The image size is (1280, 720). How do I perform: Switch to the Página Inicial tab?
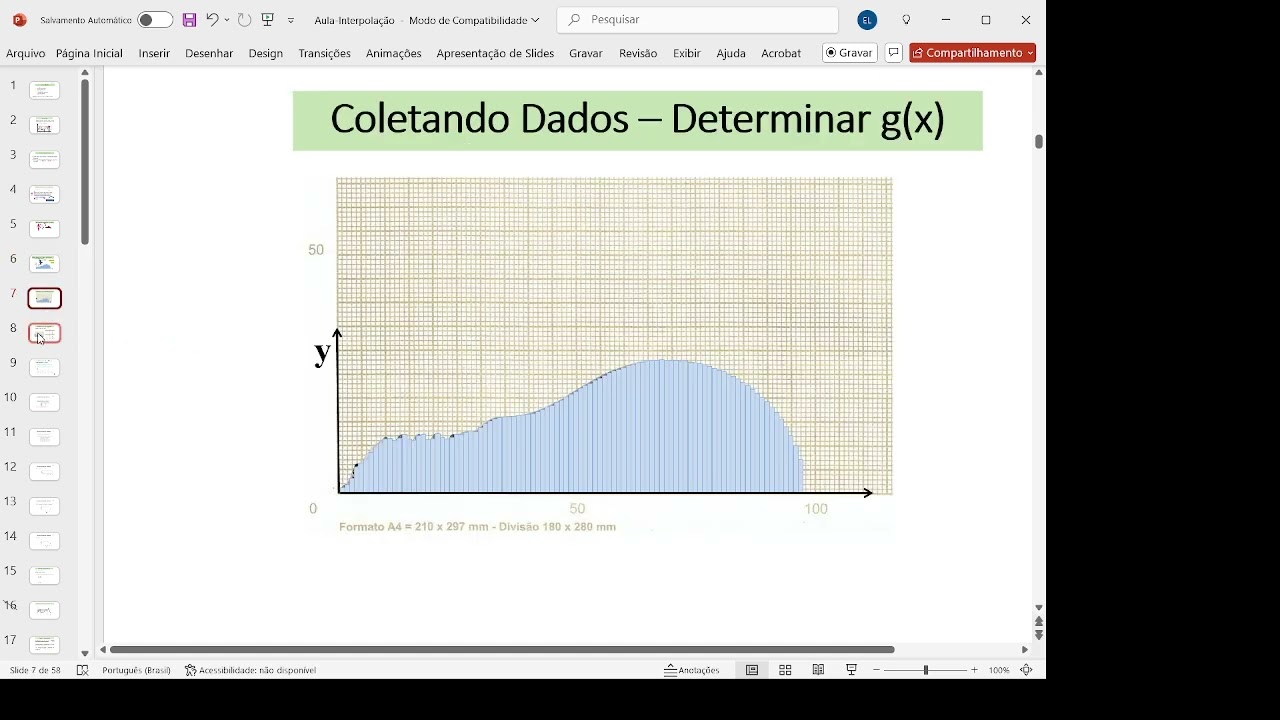pos(89,53)
